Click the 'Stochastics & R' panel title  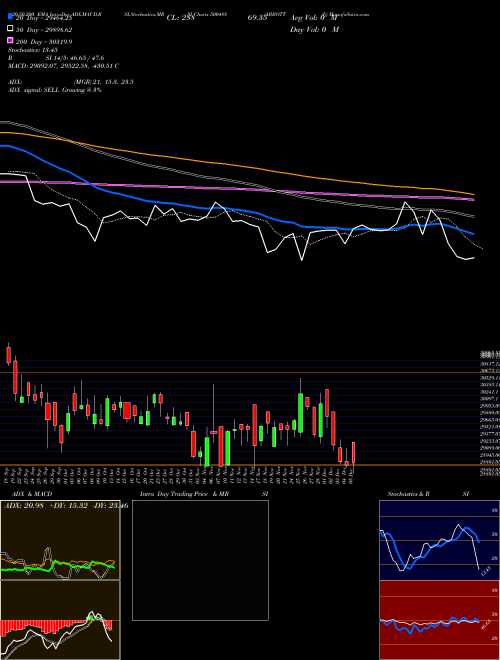point(408,494)
